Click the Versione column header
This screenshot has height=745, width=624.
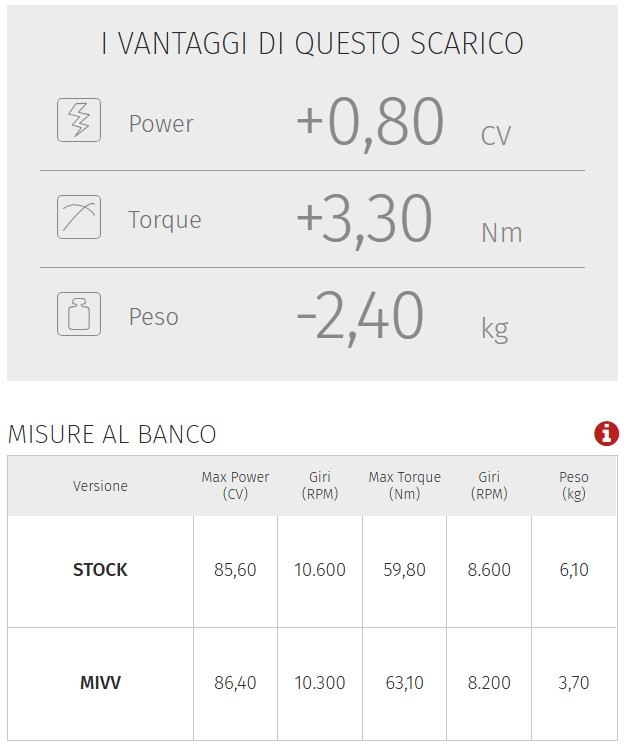(x=100, y=486)
